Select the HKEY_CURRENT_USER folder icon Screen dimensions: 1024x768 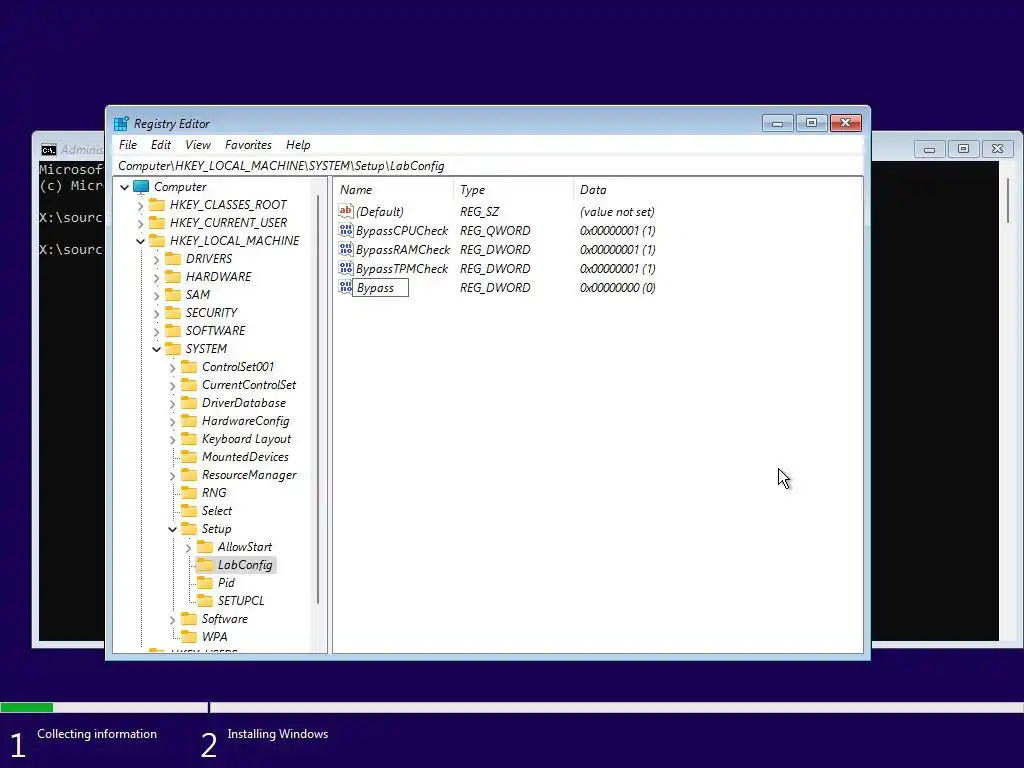pyautogui.click(x=157, y=223)
